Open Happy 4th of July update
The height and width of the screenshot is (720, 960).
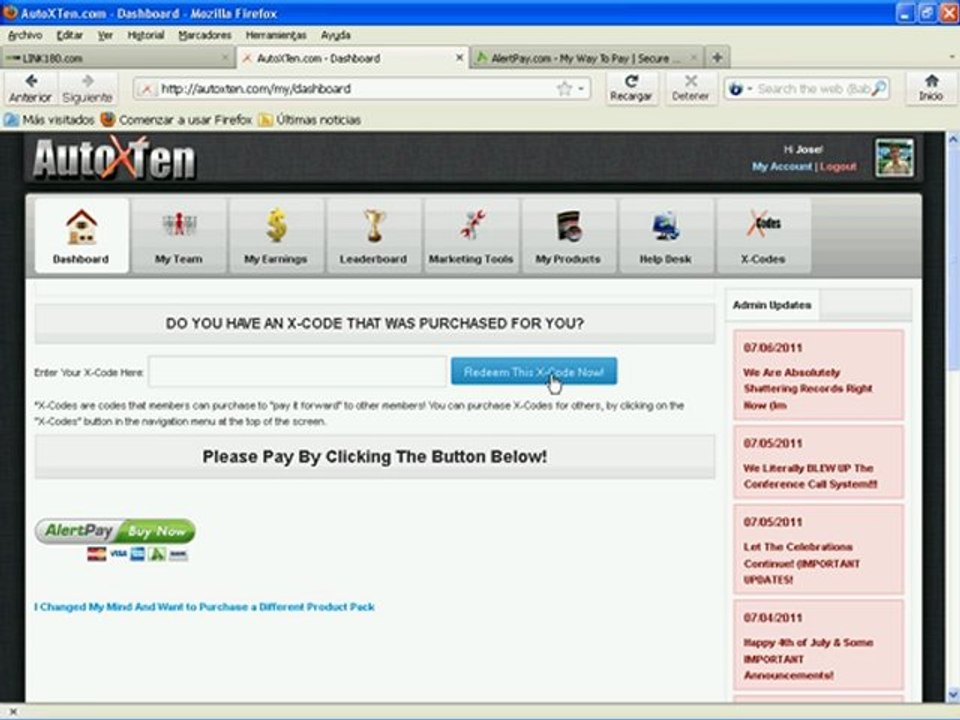(819, 645)
